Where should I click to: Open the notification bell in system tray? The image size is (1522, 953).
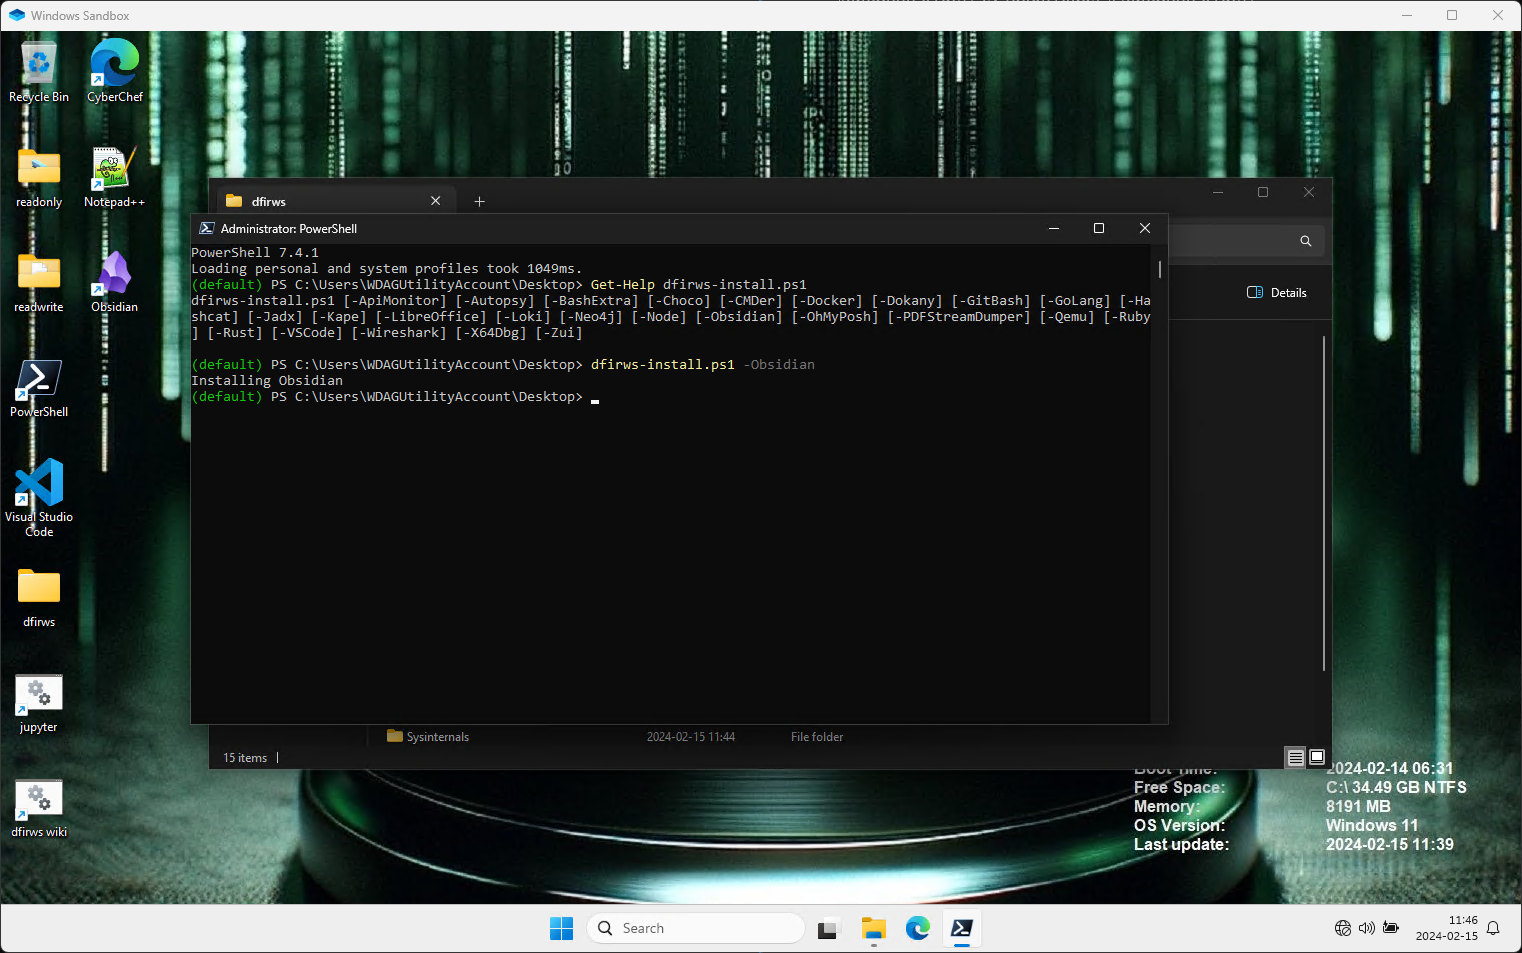pyautogui.click(x=1493, y=929)
